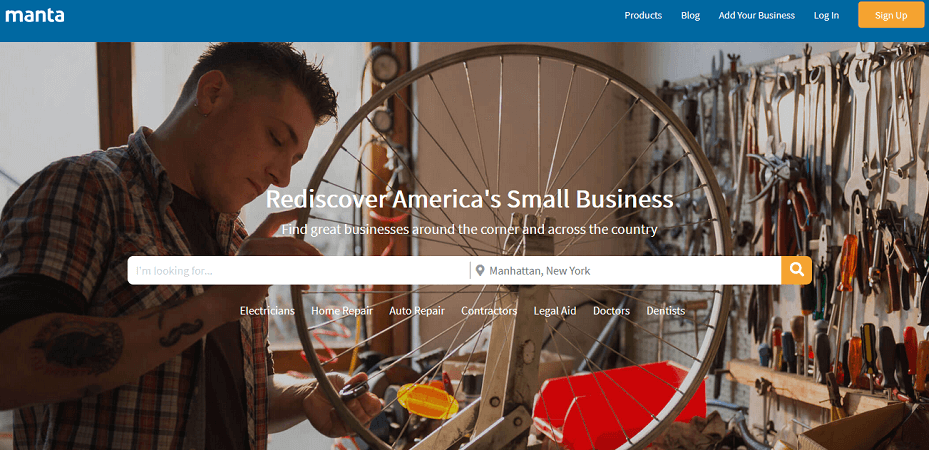The height and width of the screenshot is (450, 929).
Task: Click the Sign Up button
Action: coord(891,15)
